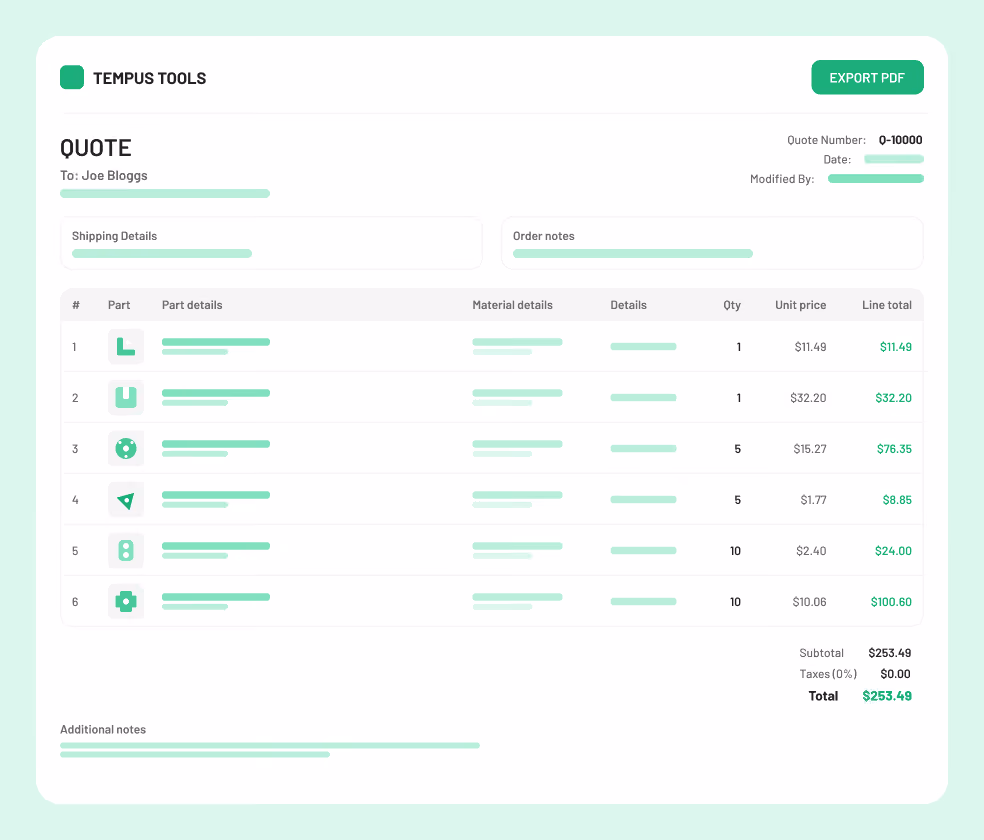Viewport: 984px width, 840px height.
Task: Click the green Total amount $253.49
Action: pyautogui.click(x=887, y=696)
